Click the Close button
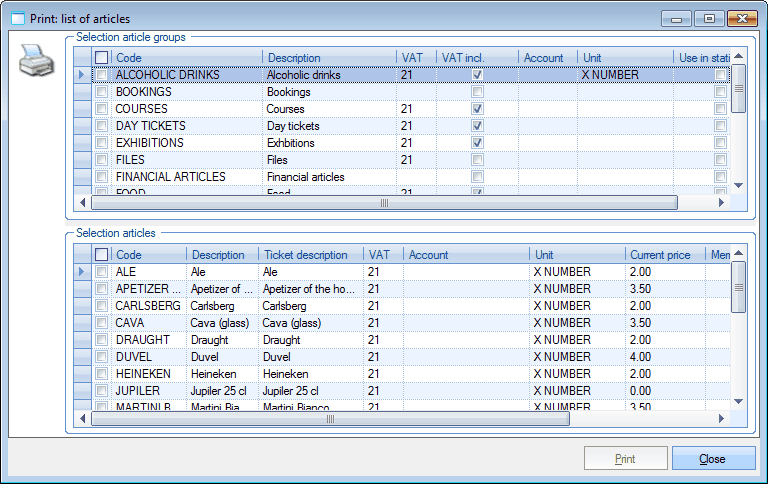 [x=713, y=459]
